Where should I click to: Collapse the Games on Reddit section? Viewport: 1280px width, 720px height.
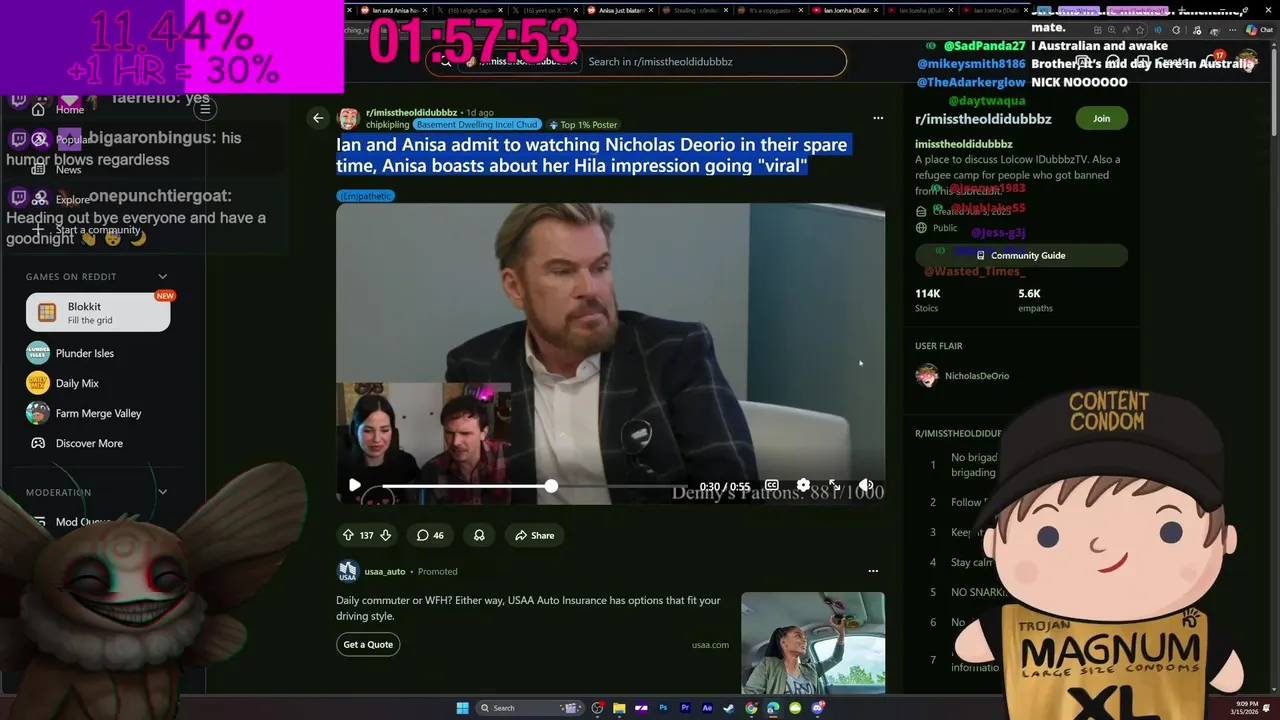pos(163,276)
